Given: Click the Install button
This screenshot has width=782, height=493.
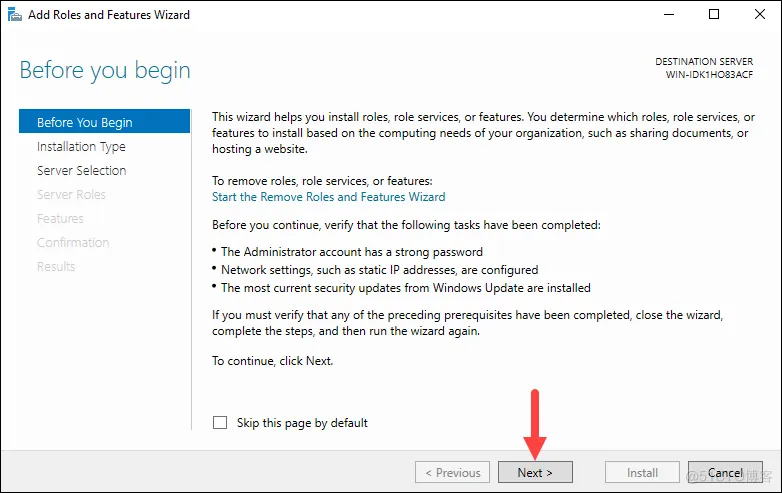Looking at the screenshot, I should [642, 473].
